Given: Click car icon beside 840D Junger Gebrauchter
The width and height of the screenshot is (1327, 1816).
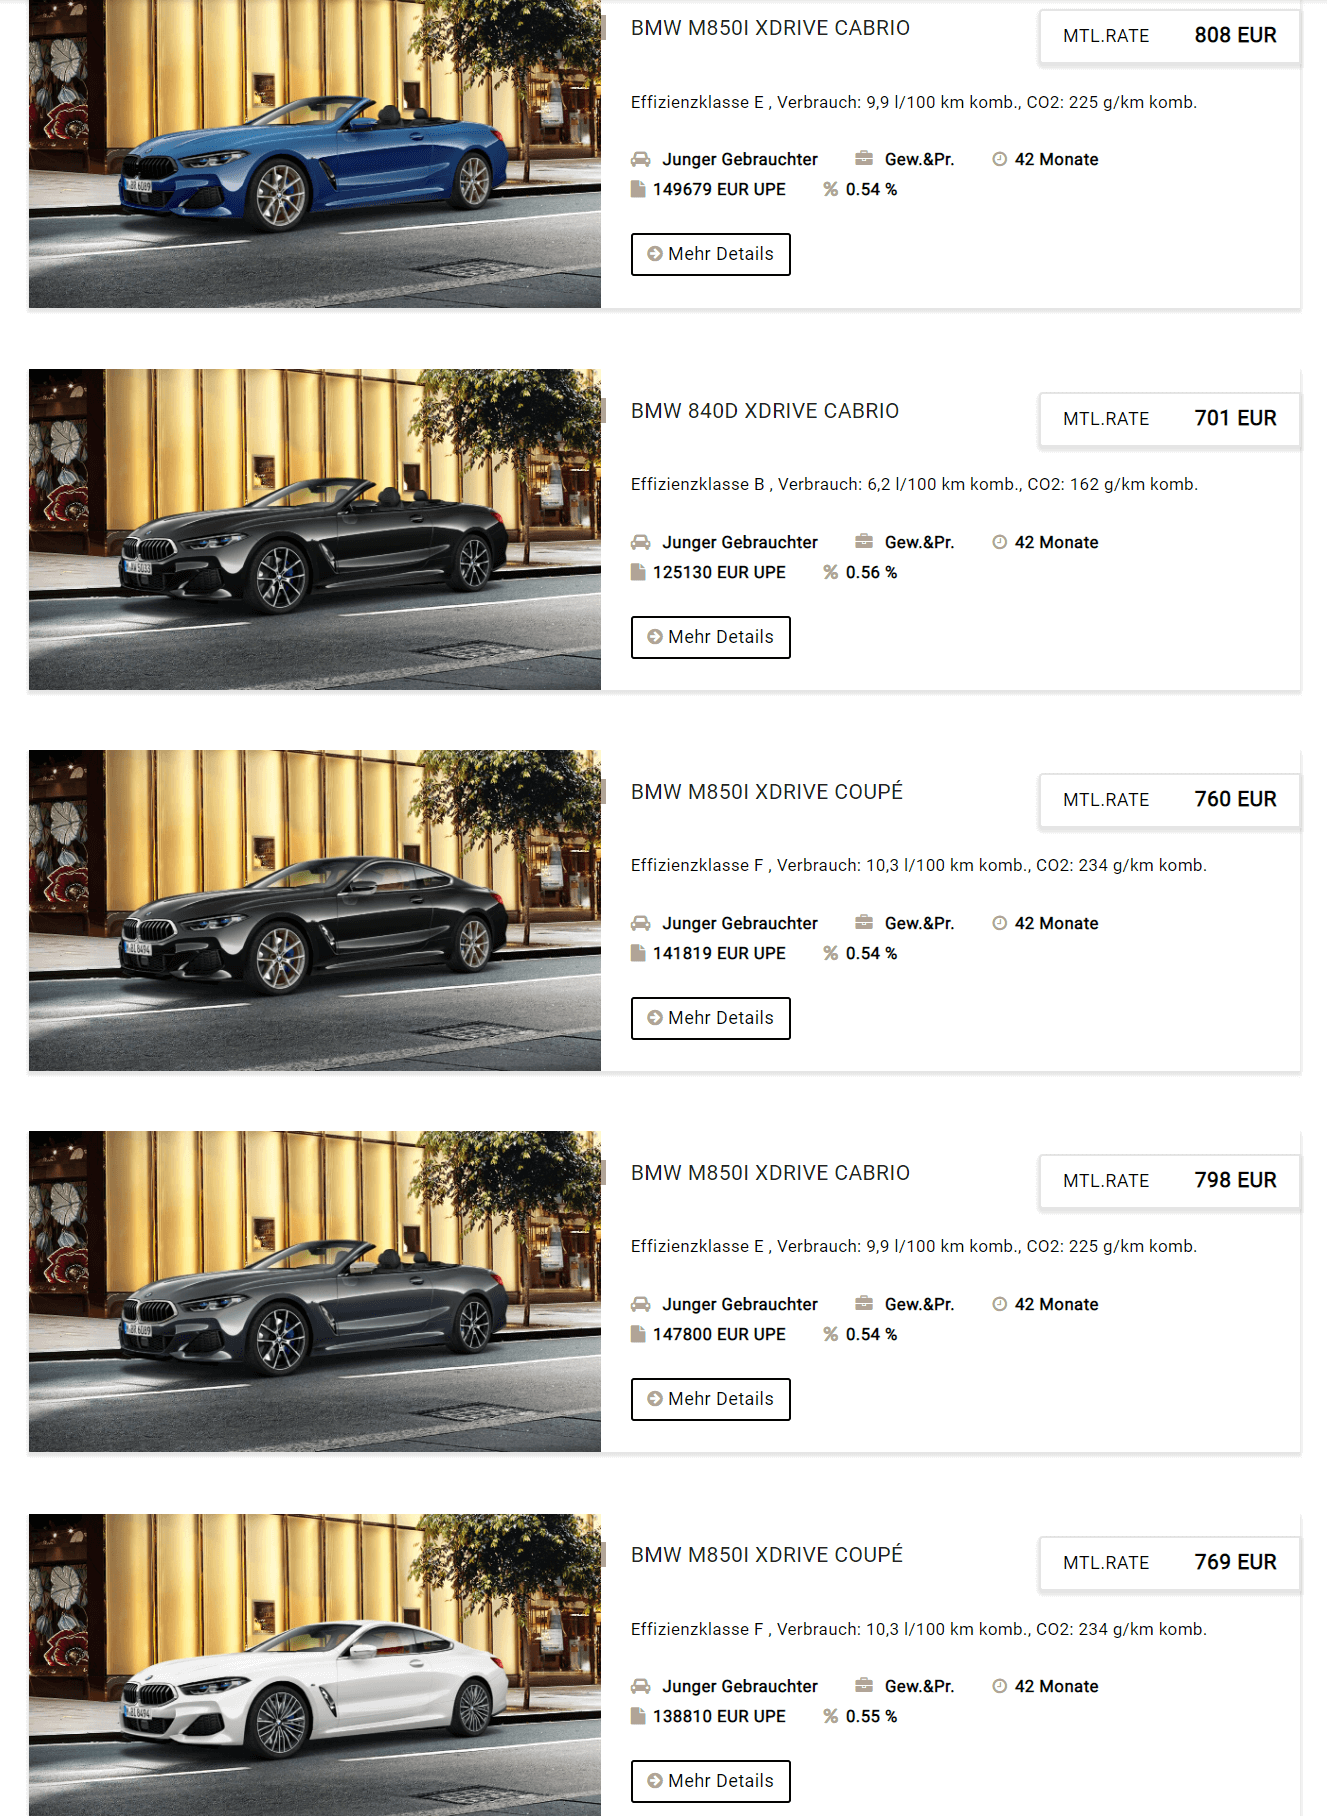Looking at the screenshot, I should pyautogui.click(x=640, y=542).
